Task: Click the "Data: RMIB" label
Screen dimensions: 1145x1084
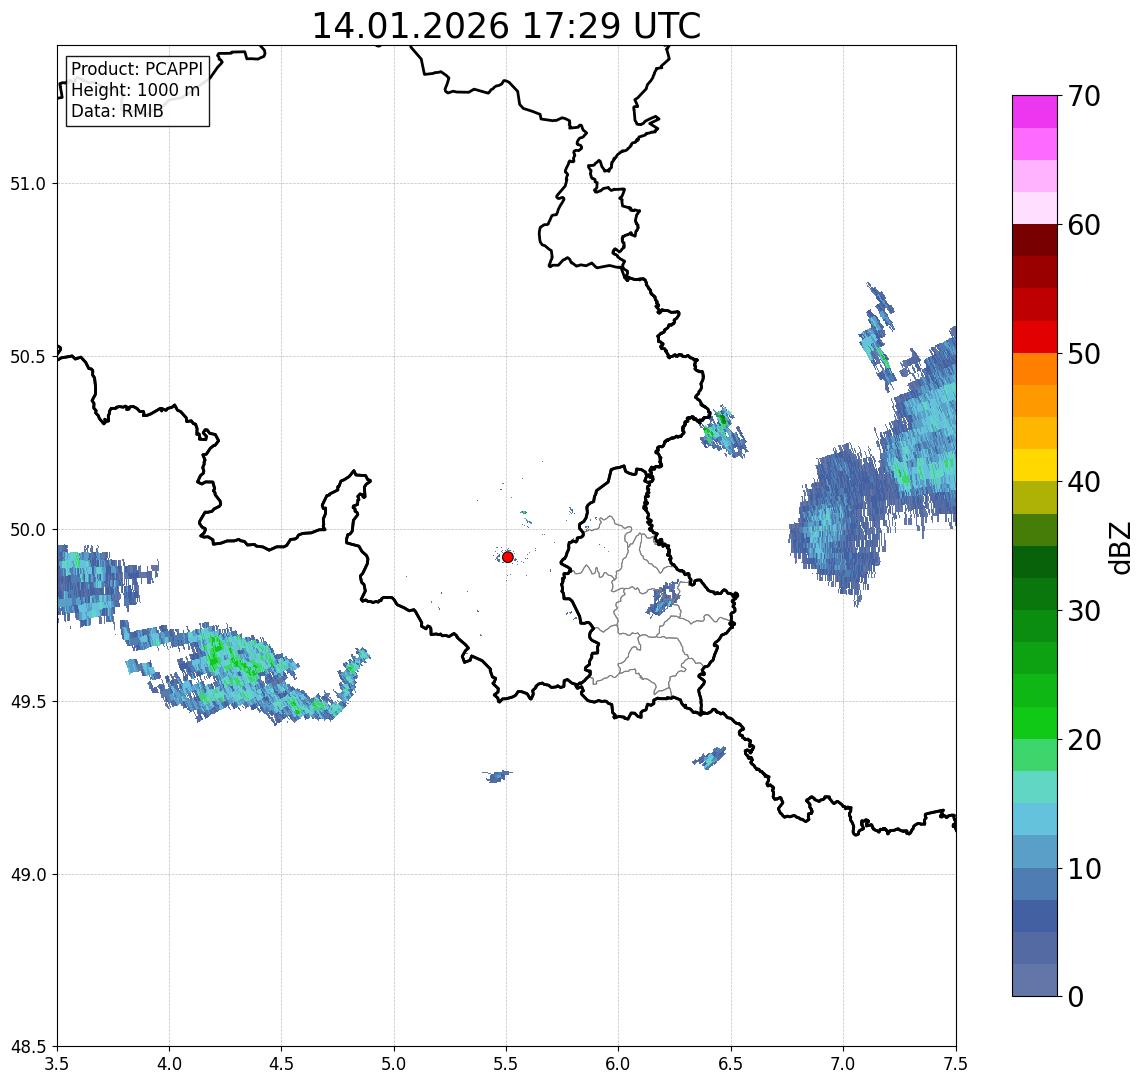Action: 117,111
